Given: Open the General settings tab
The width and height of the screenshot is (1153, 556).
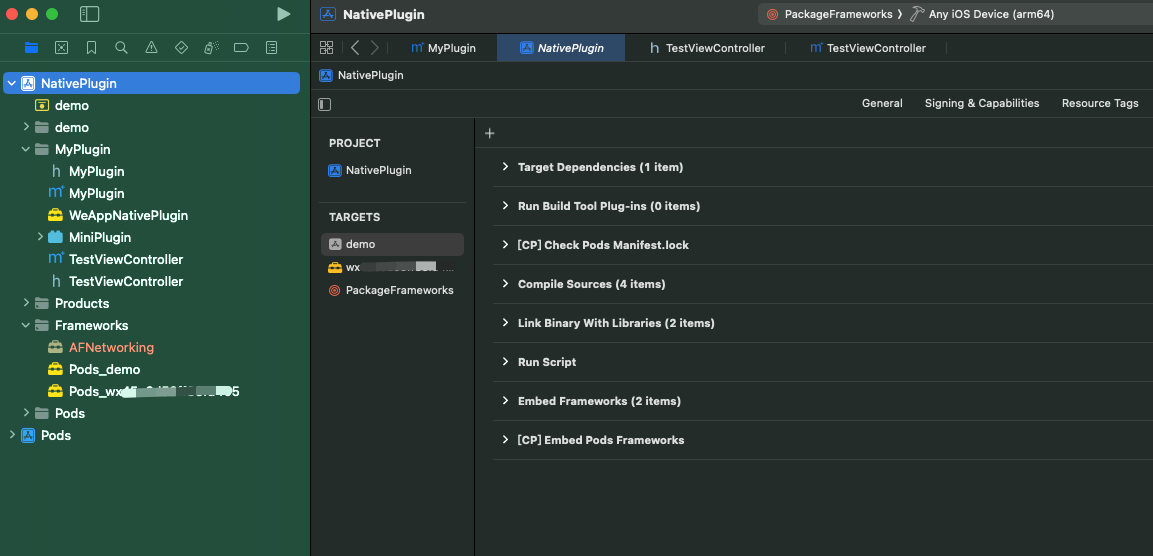Looking at the screenshot, I should (882, 104).
